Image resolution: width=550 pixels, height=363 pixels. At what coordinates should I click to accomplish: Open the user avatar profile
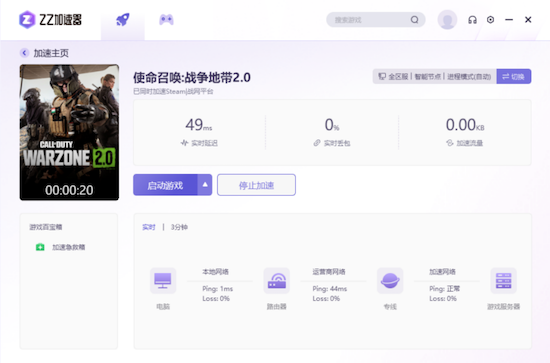[x=447, y=20]
